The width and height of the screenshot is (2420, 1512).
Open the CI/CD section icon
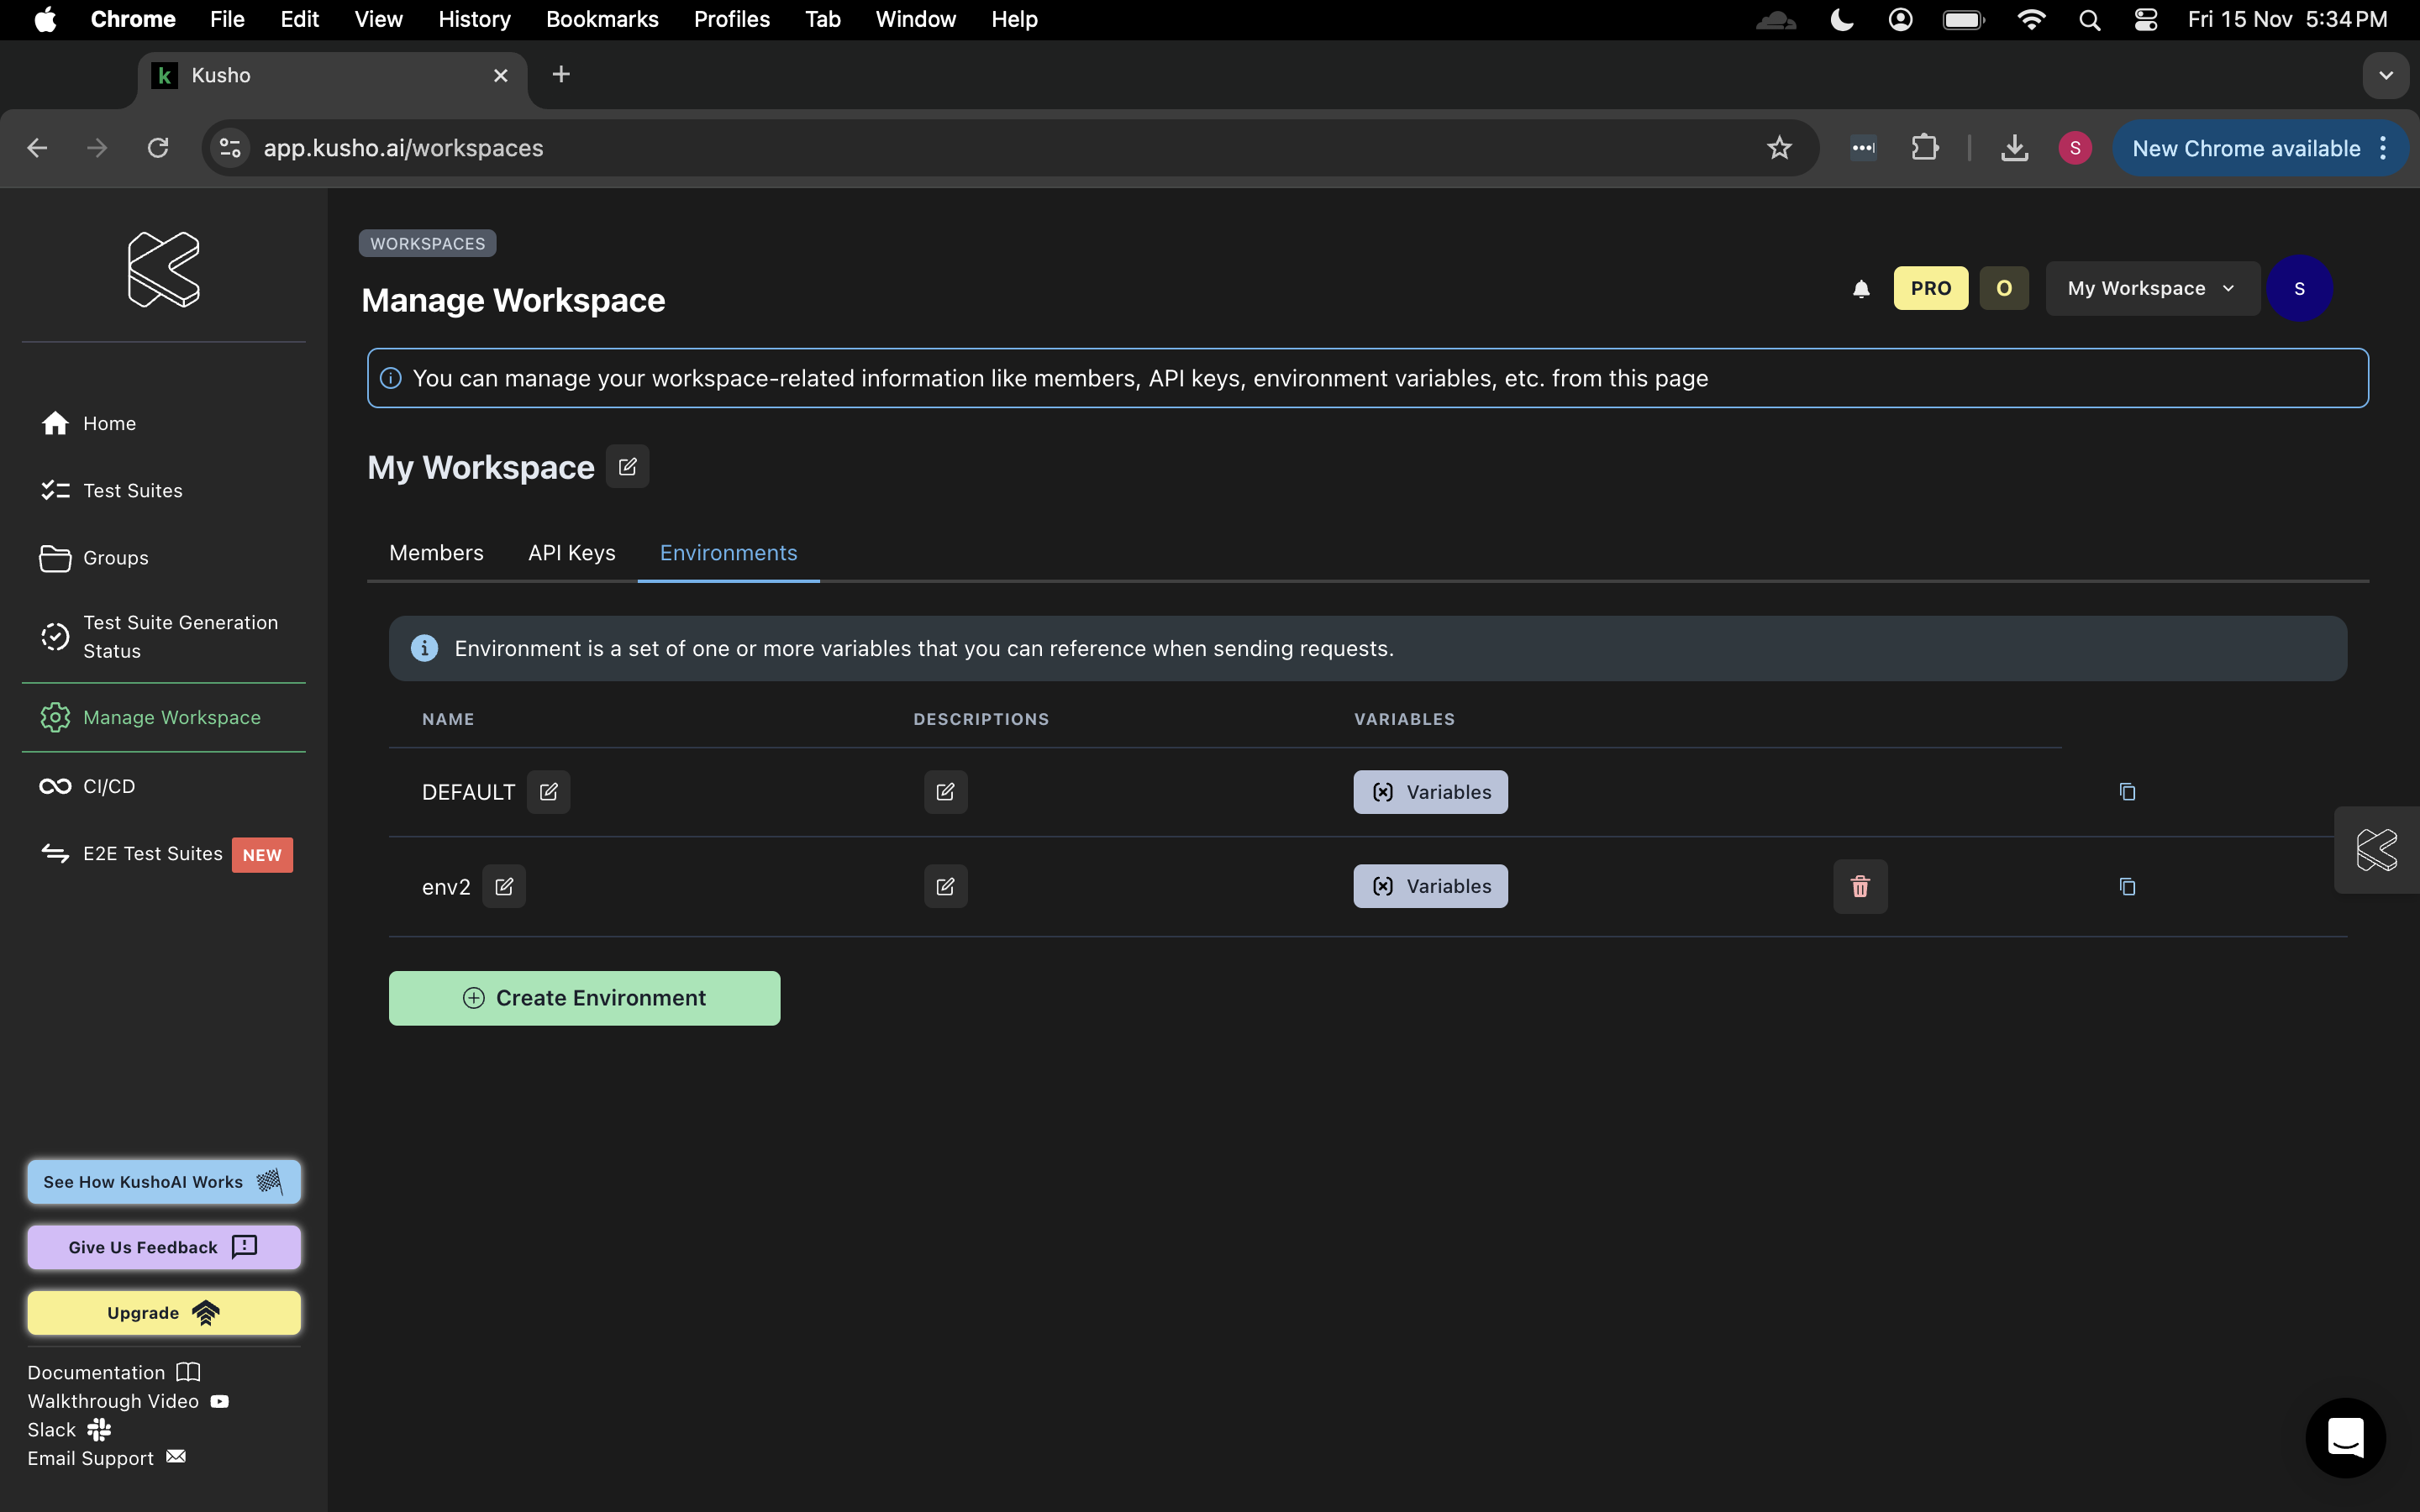[x=55, y=785]
